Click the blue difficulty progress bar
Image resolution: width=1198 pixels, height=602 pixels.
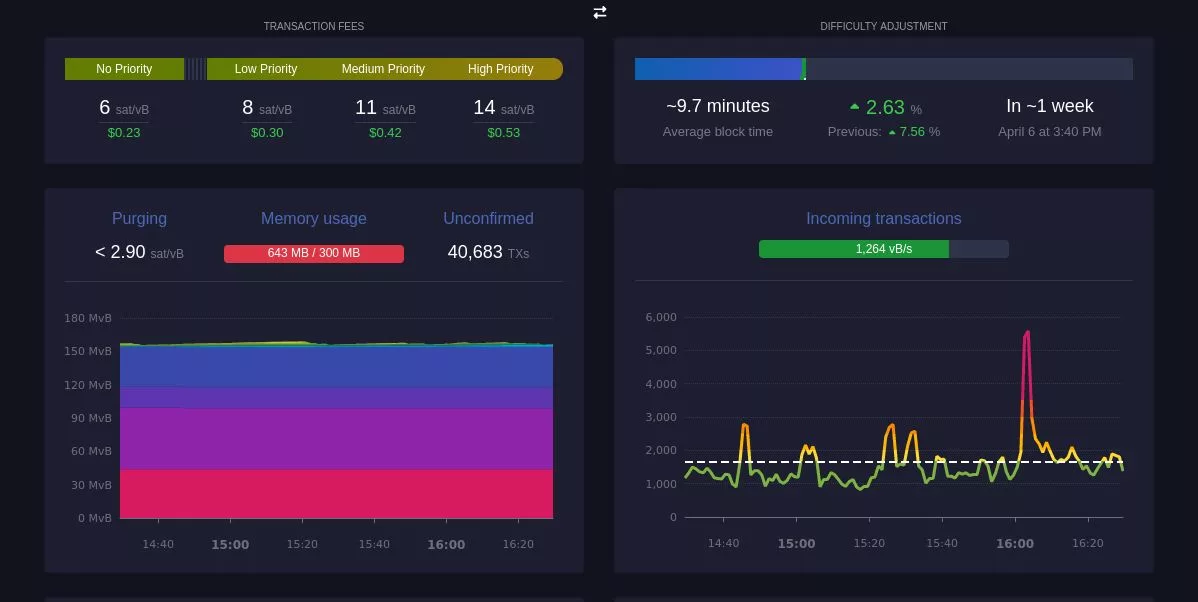click(x=718, y=68)
